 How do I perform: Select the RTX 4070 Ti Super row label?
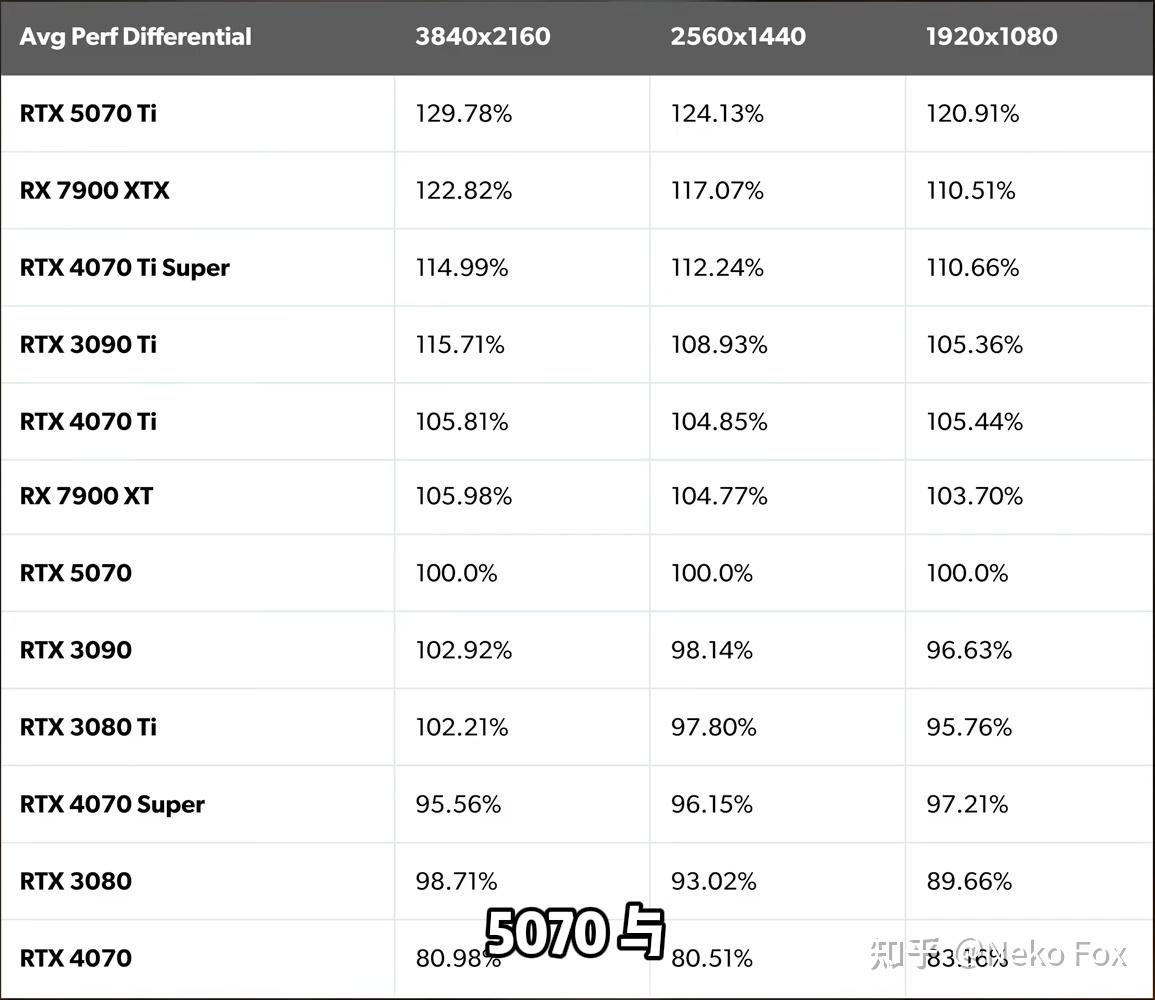pos(124,267)
